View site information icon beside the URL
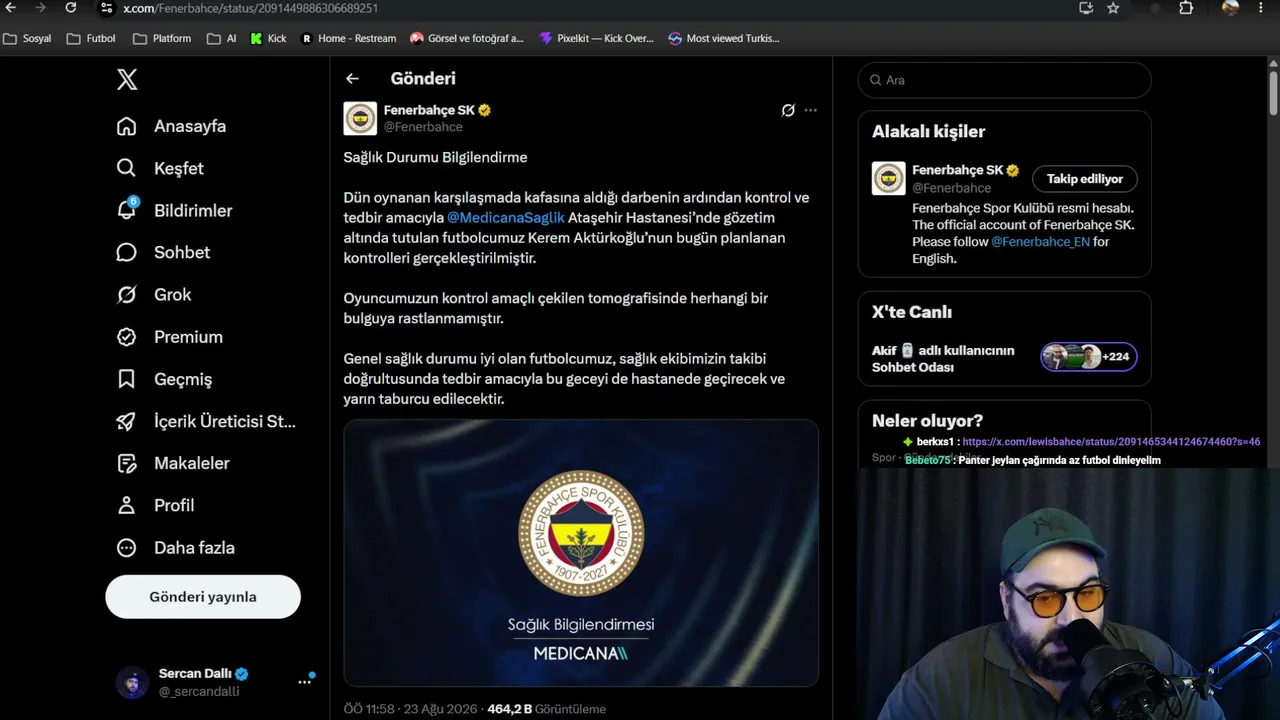 tap(106, 8)
